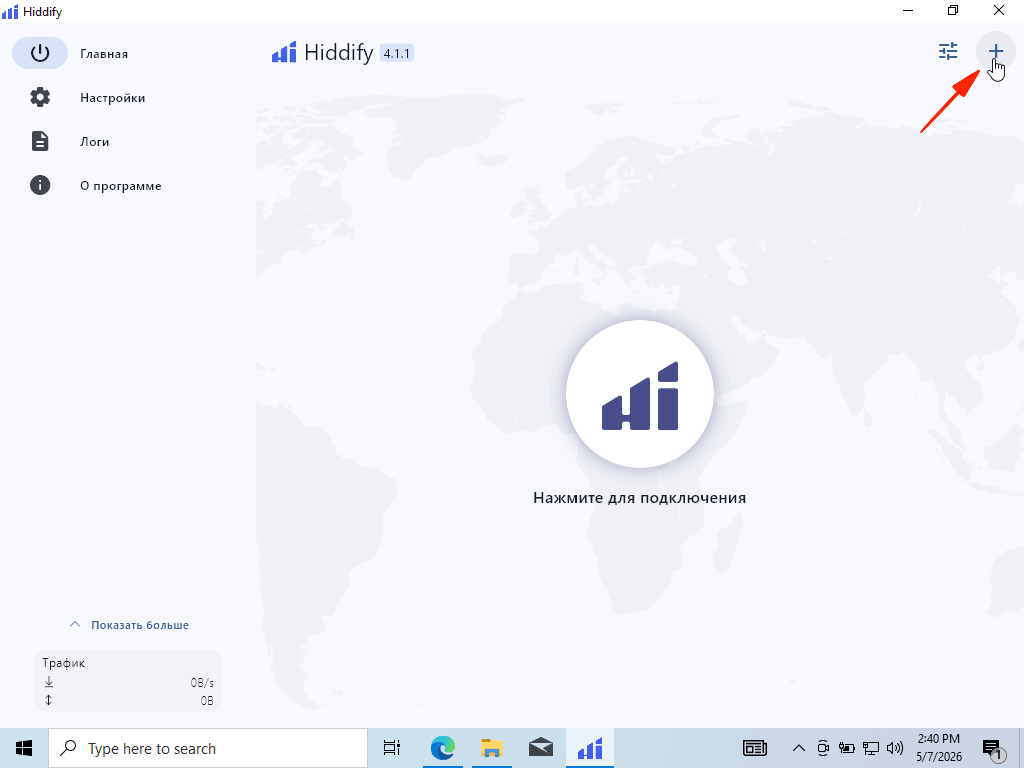Viewport: 1024px width, 768px height.
Task: Click the volume speaker tray icon
Action: [895, 748]
